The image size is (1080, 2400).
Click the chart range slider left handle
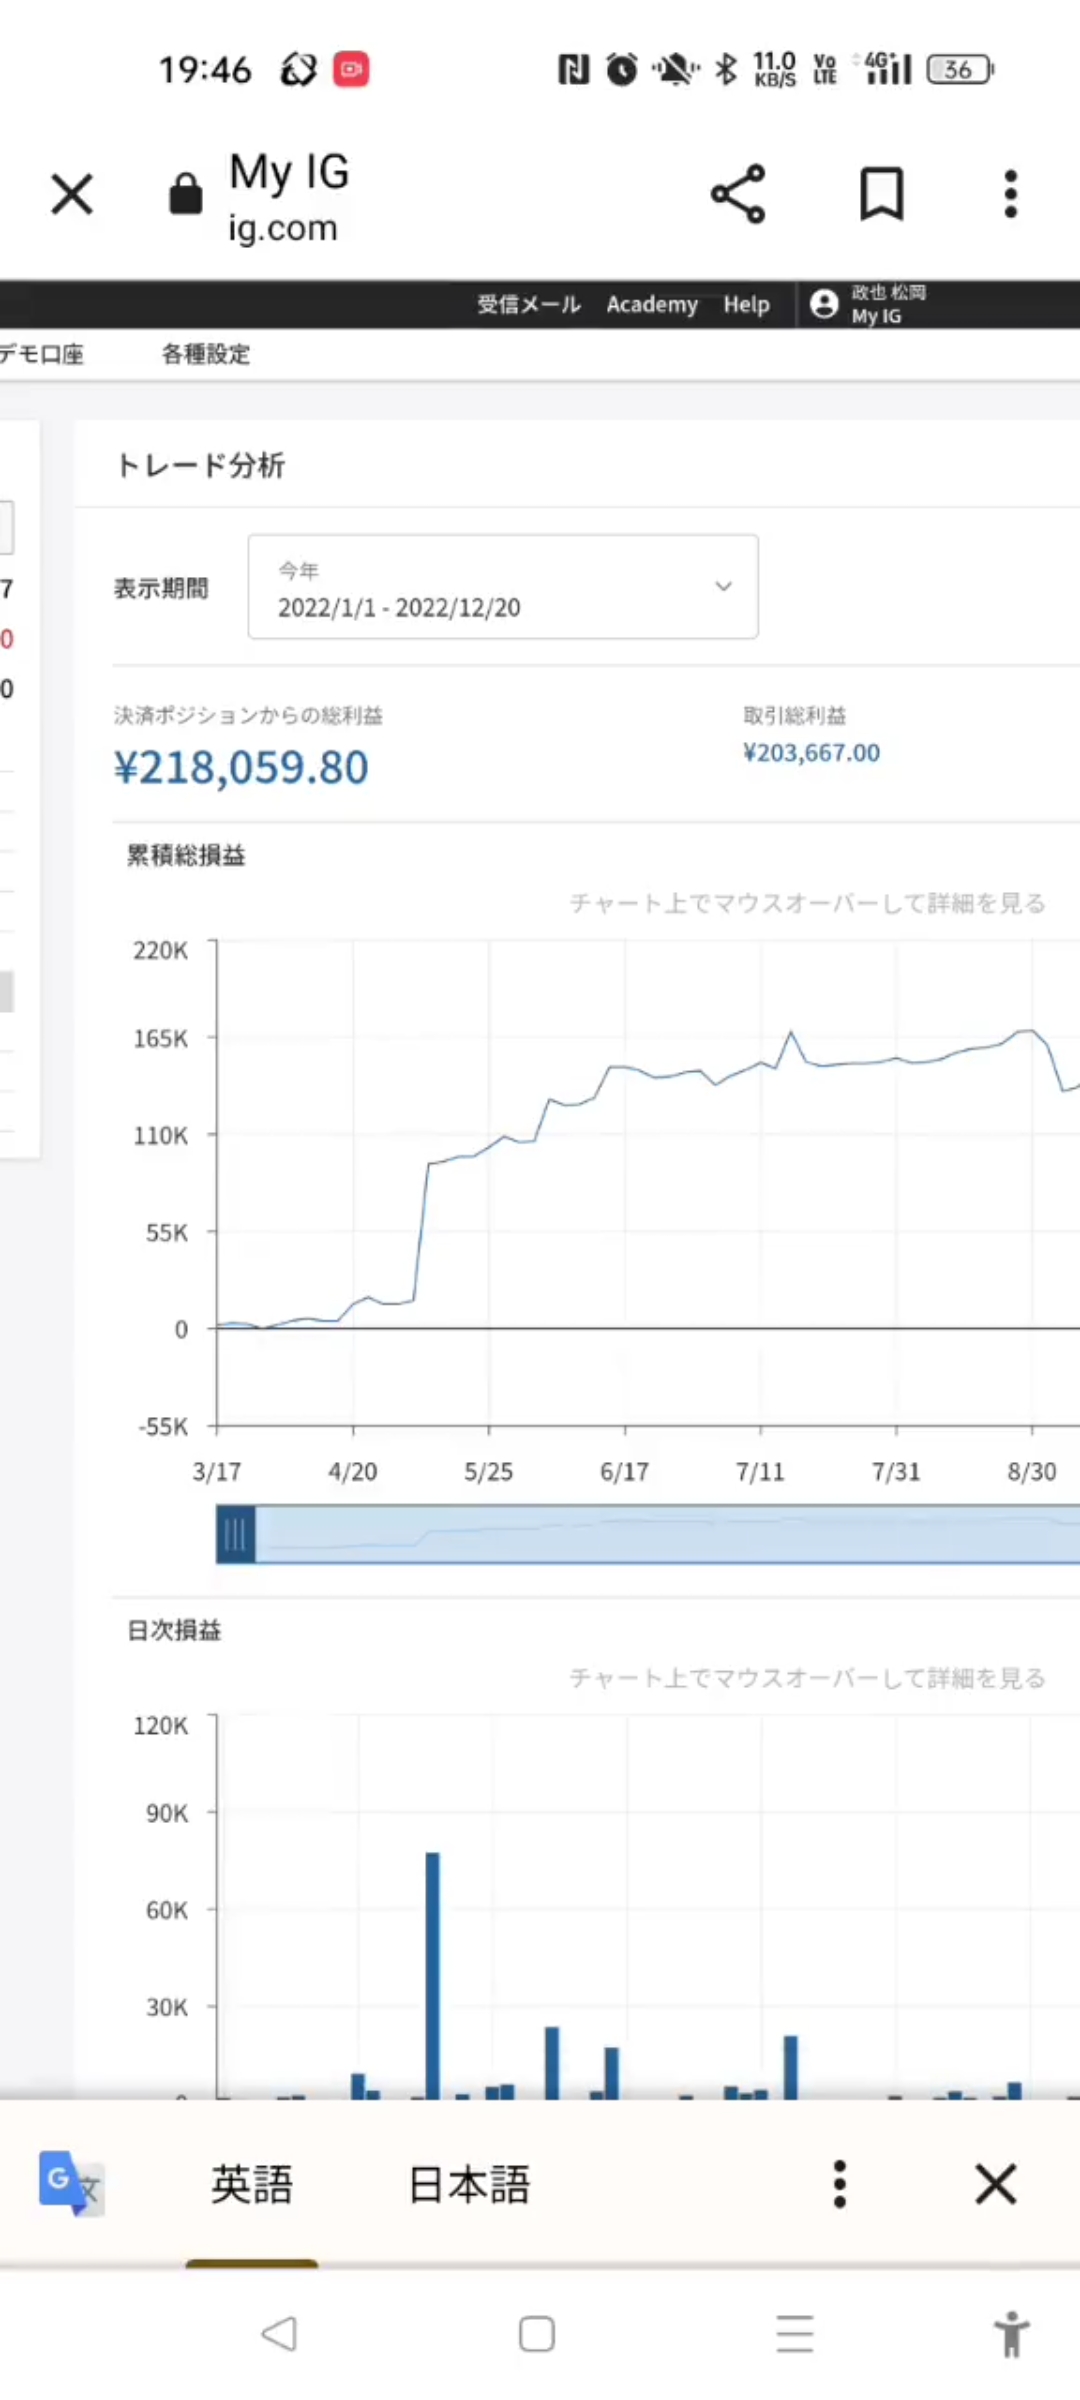236,1534
